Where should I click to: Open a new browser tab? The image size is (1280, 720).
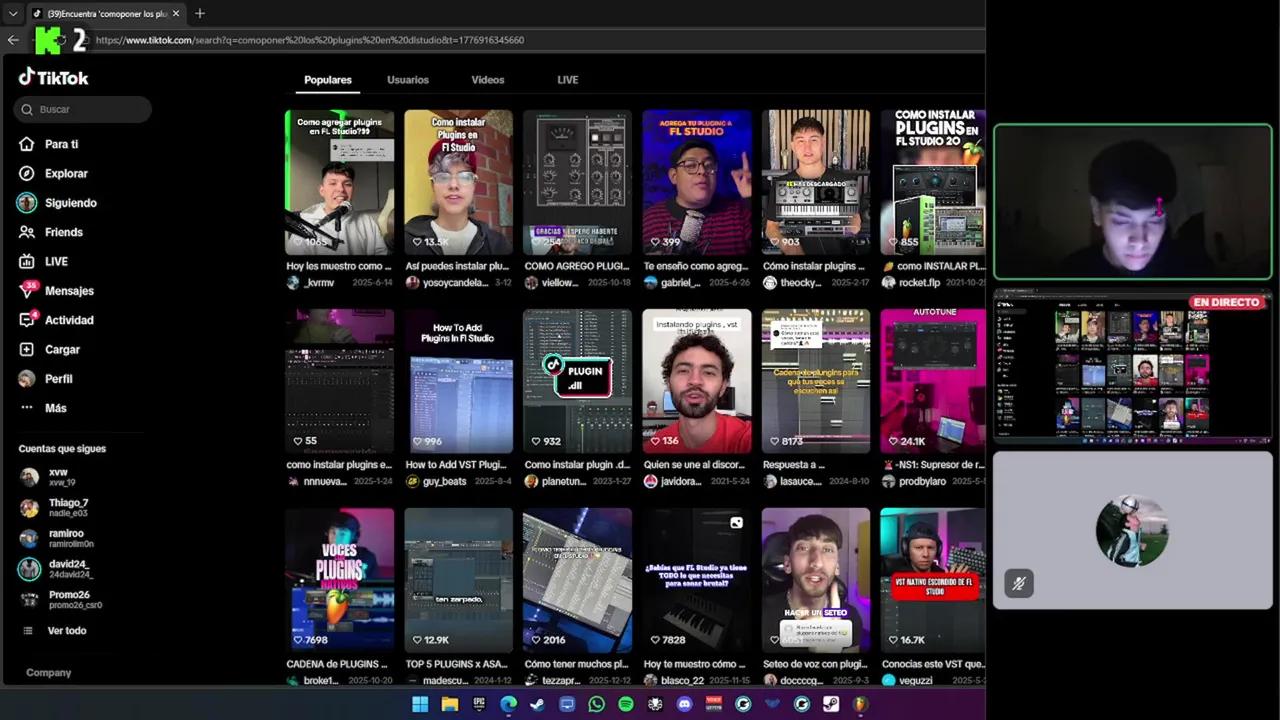(200, 13)
